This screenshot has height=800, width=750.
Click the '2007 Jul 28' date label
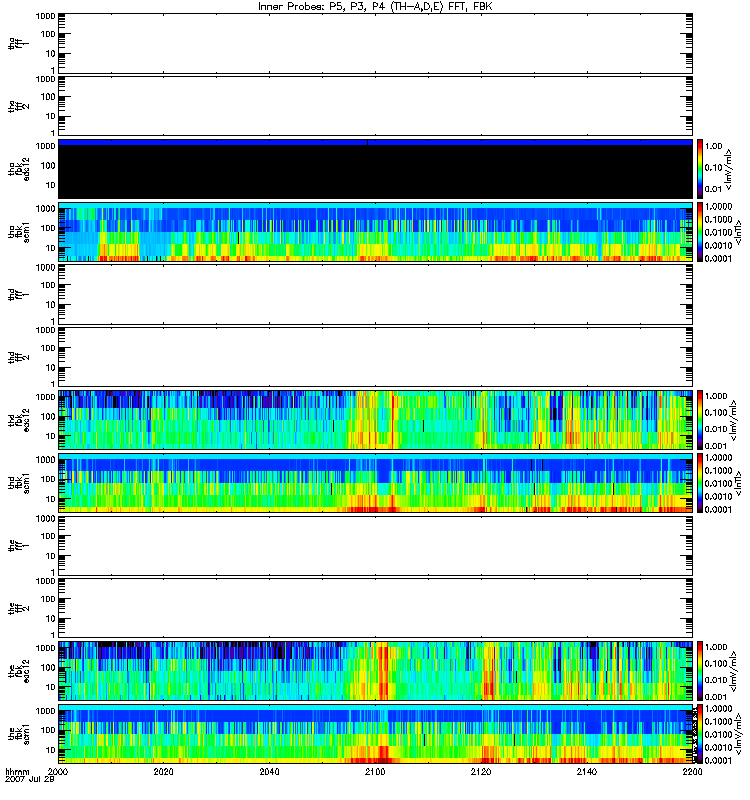[30, 779]
